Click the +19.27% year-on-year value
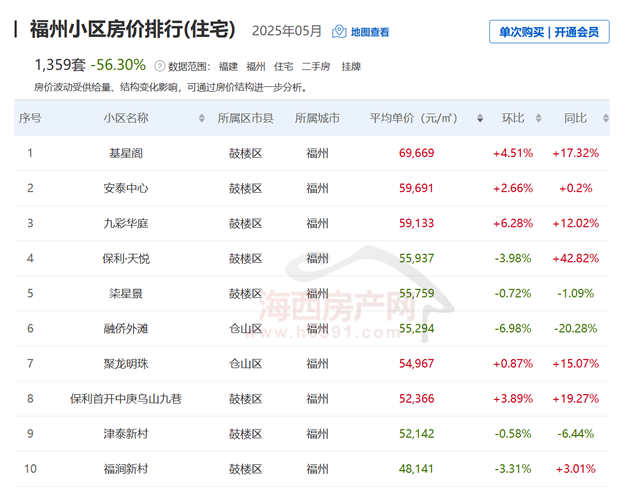The height and width of the screenshot is (498, 640). click(576, 399)
